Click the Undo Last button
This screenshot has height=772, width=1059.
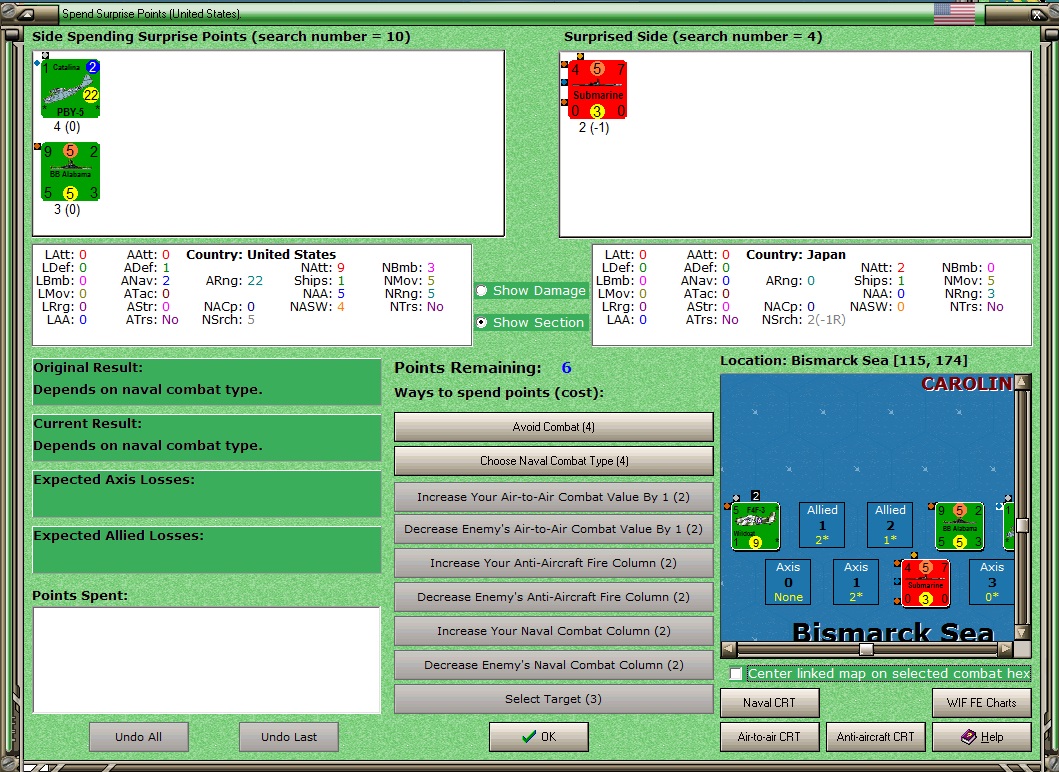(289, 737)
